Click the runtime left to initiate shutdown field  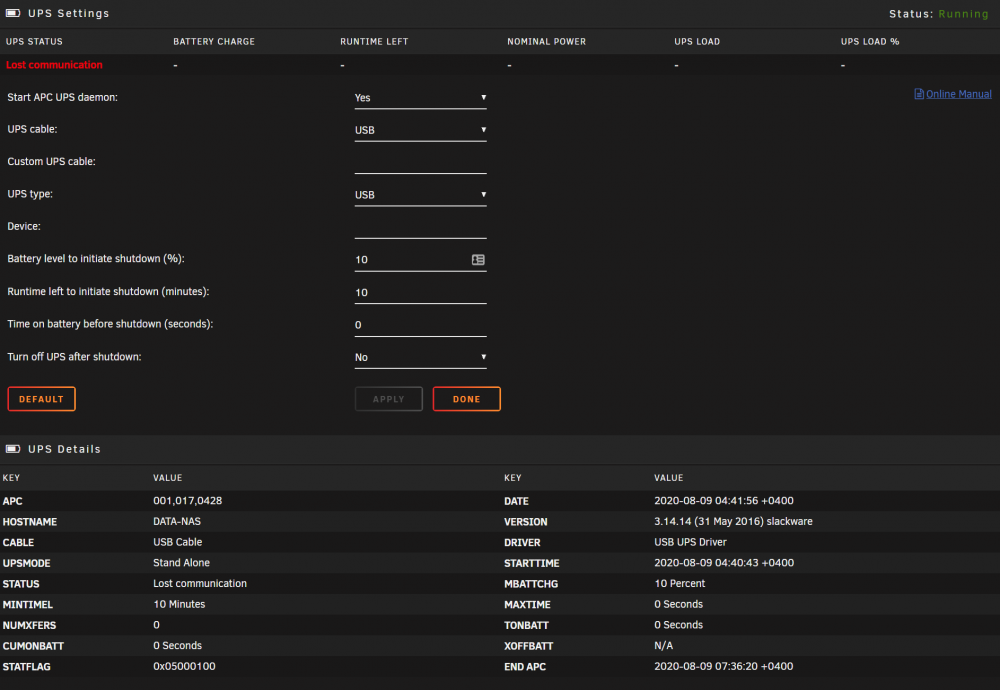click(420, 292)
